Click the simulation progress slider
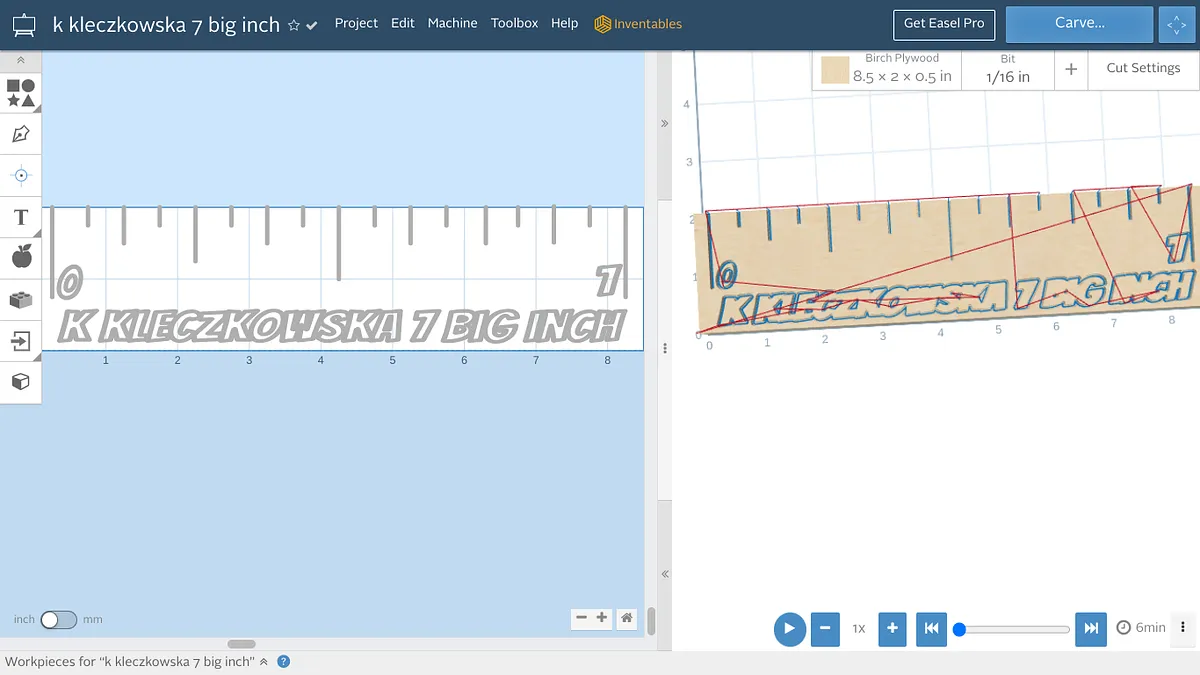The width and height of the screenshot is (1200, 675). [1013, 629]
